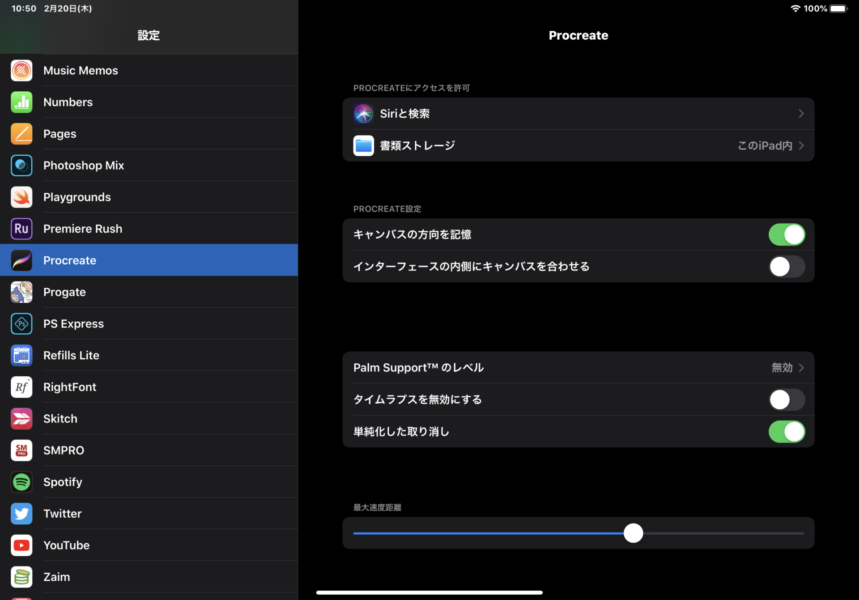The height and width of the screenshot is (600, 859).
Task: Tap the battery status icon
Action: coord(839,9)
